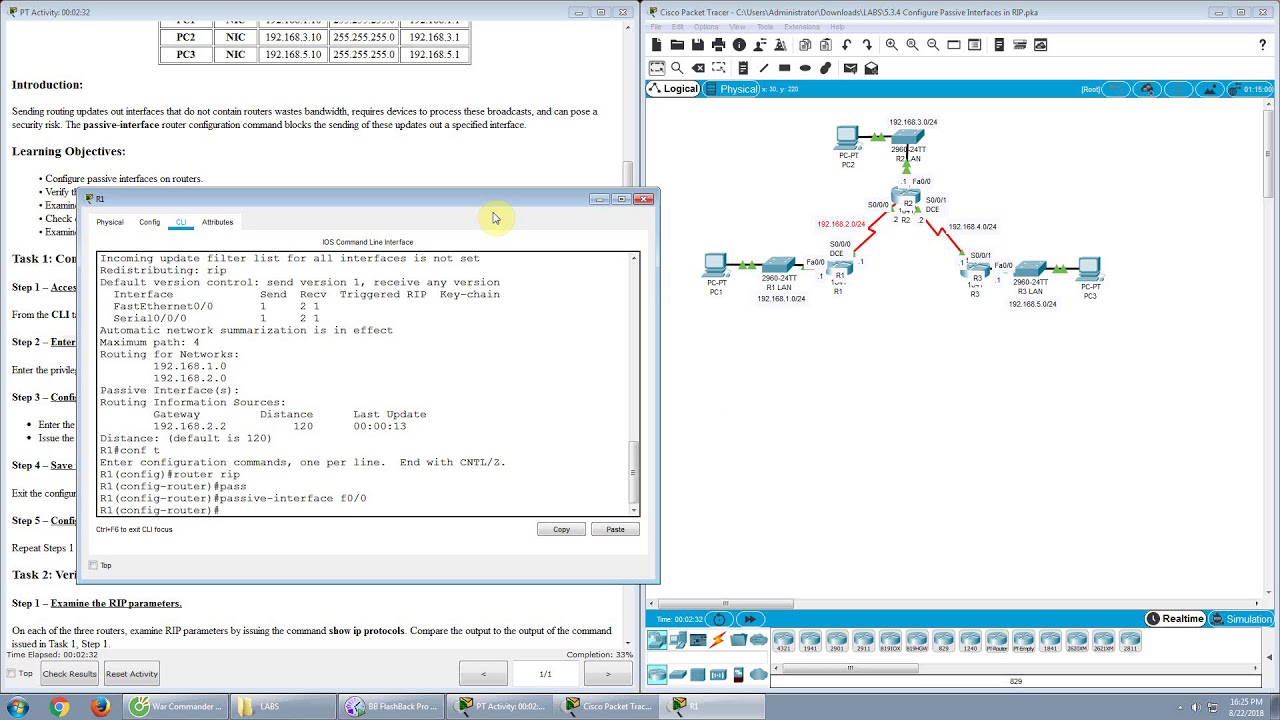1280x720 pixels.
Task: Click the Save (floppy disk) icon in Packet Tracer
Action: pyautogui.click(x=698, y=45)
